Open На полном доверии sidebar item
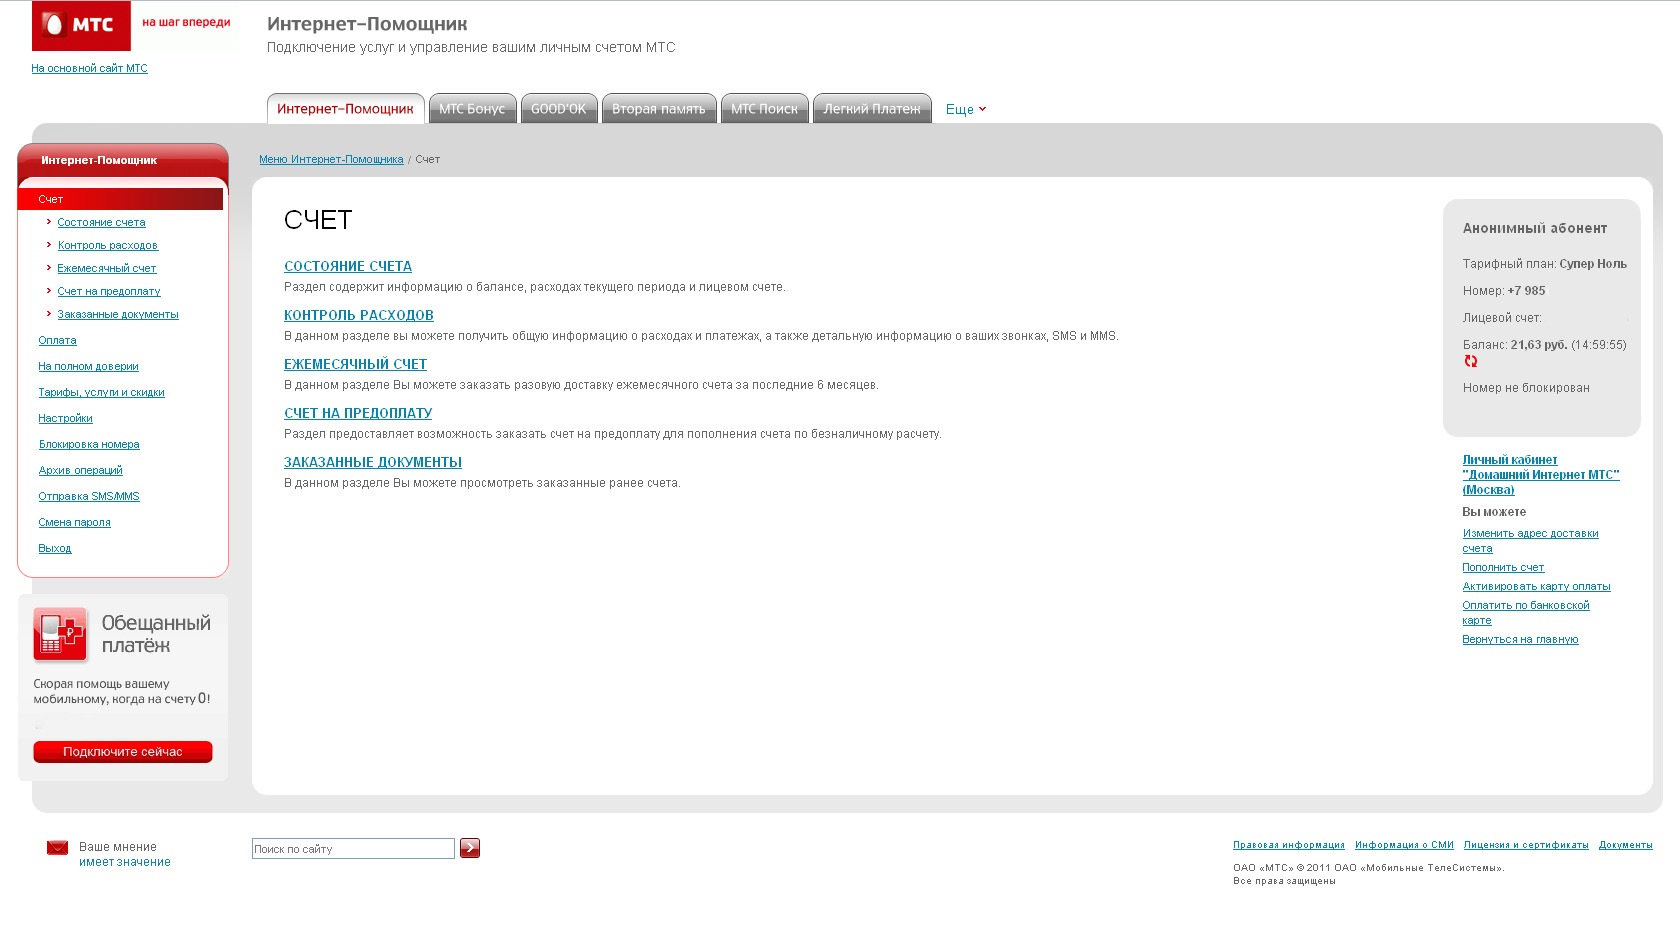1680x944 pixels. [88, 366]
